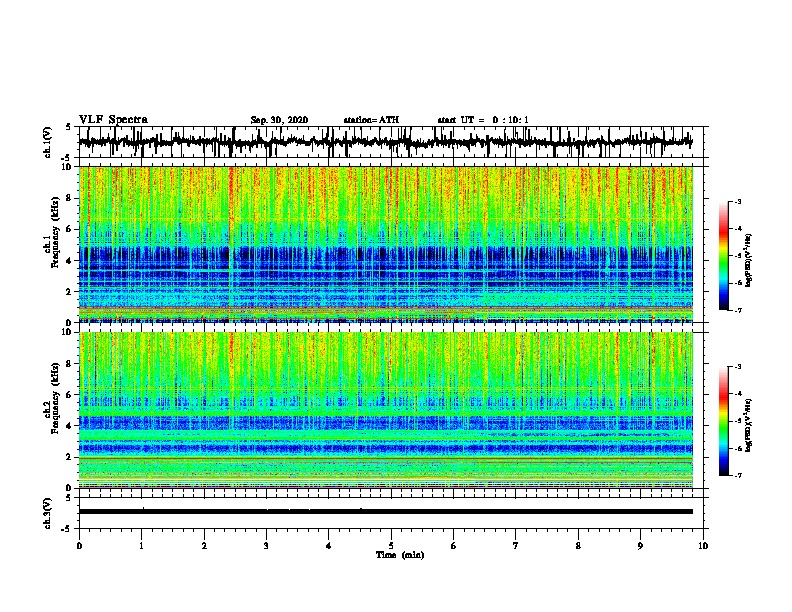Click the "8" kHz tick on ch.1 frequency axis
Viewport: 792px width, 612px height.
[70, 198]
